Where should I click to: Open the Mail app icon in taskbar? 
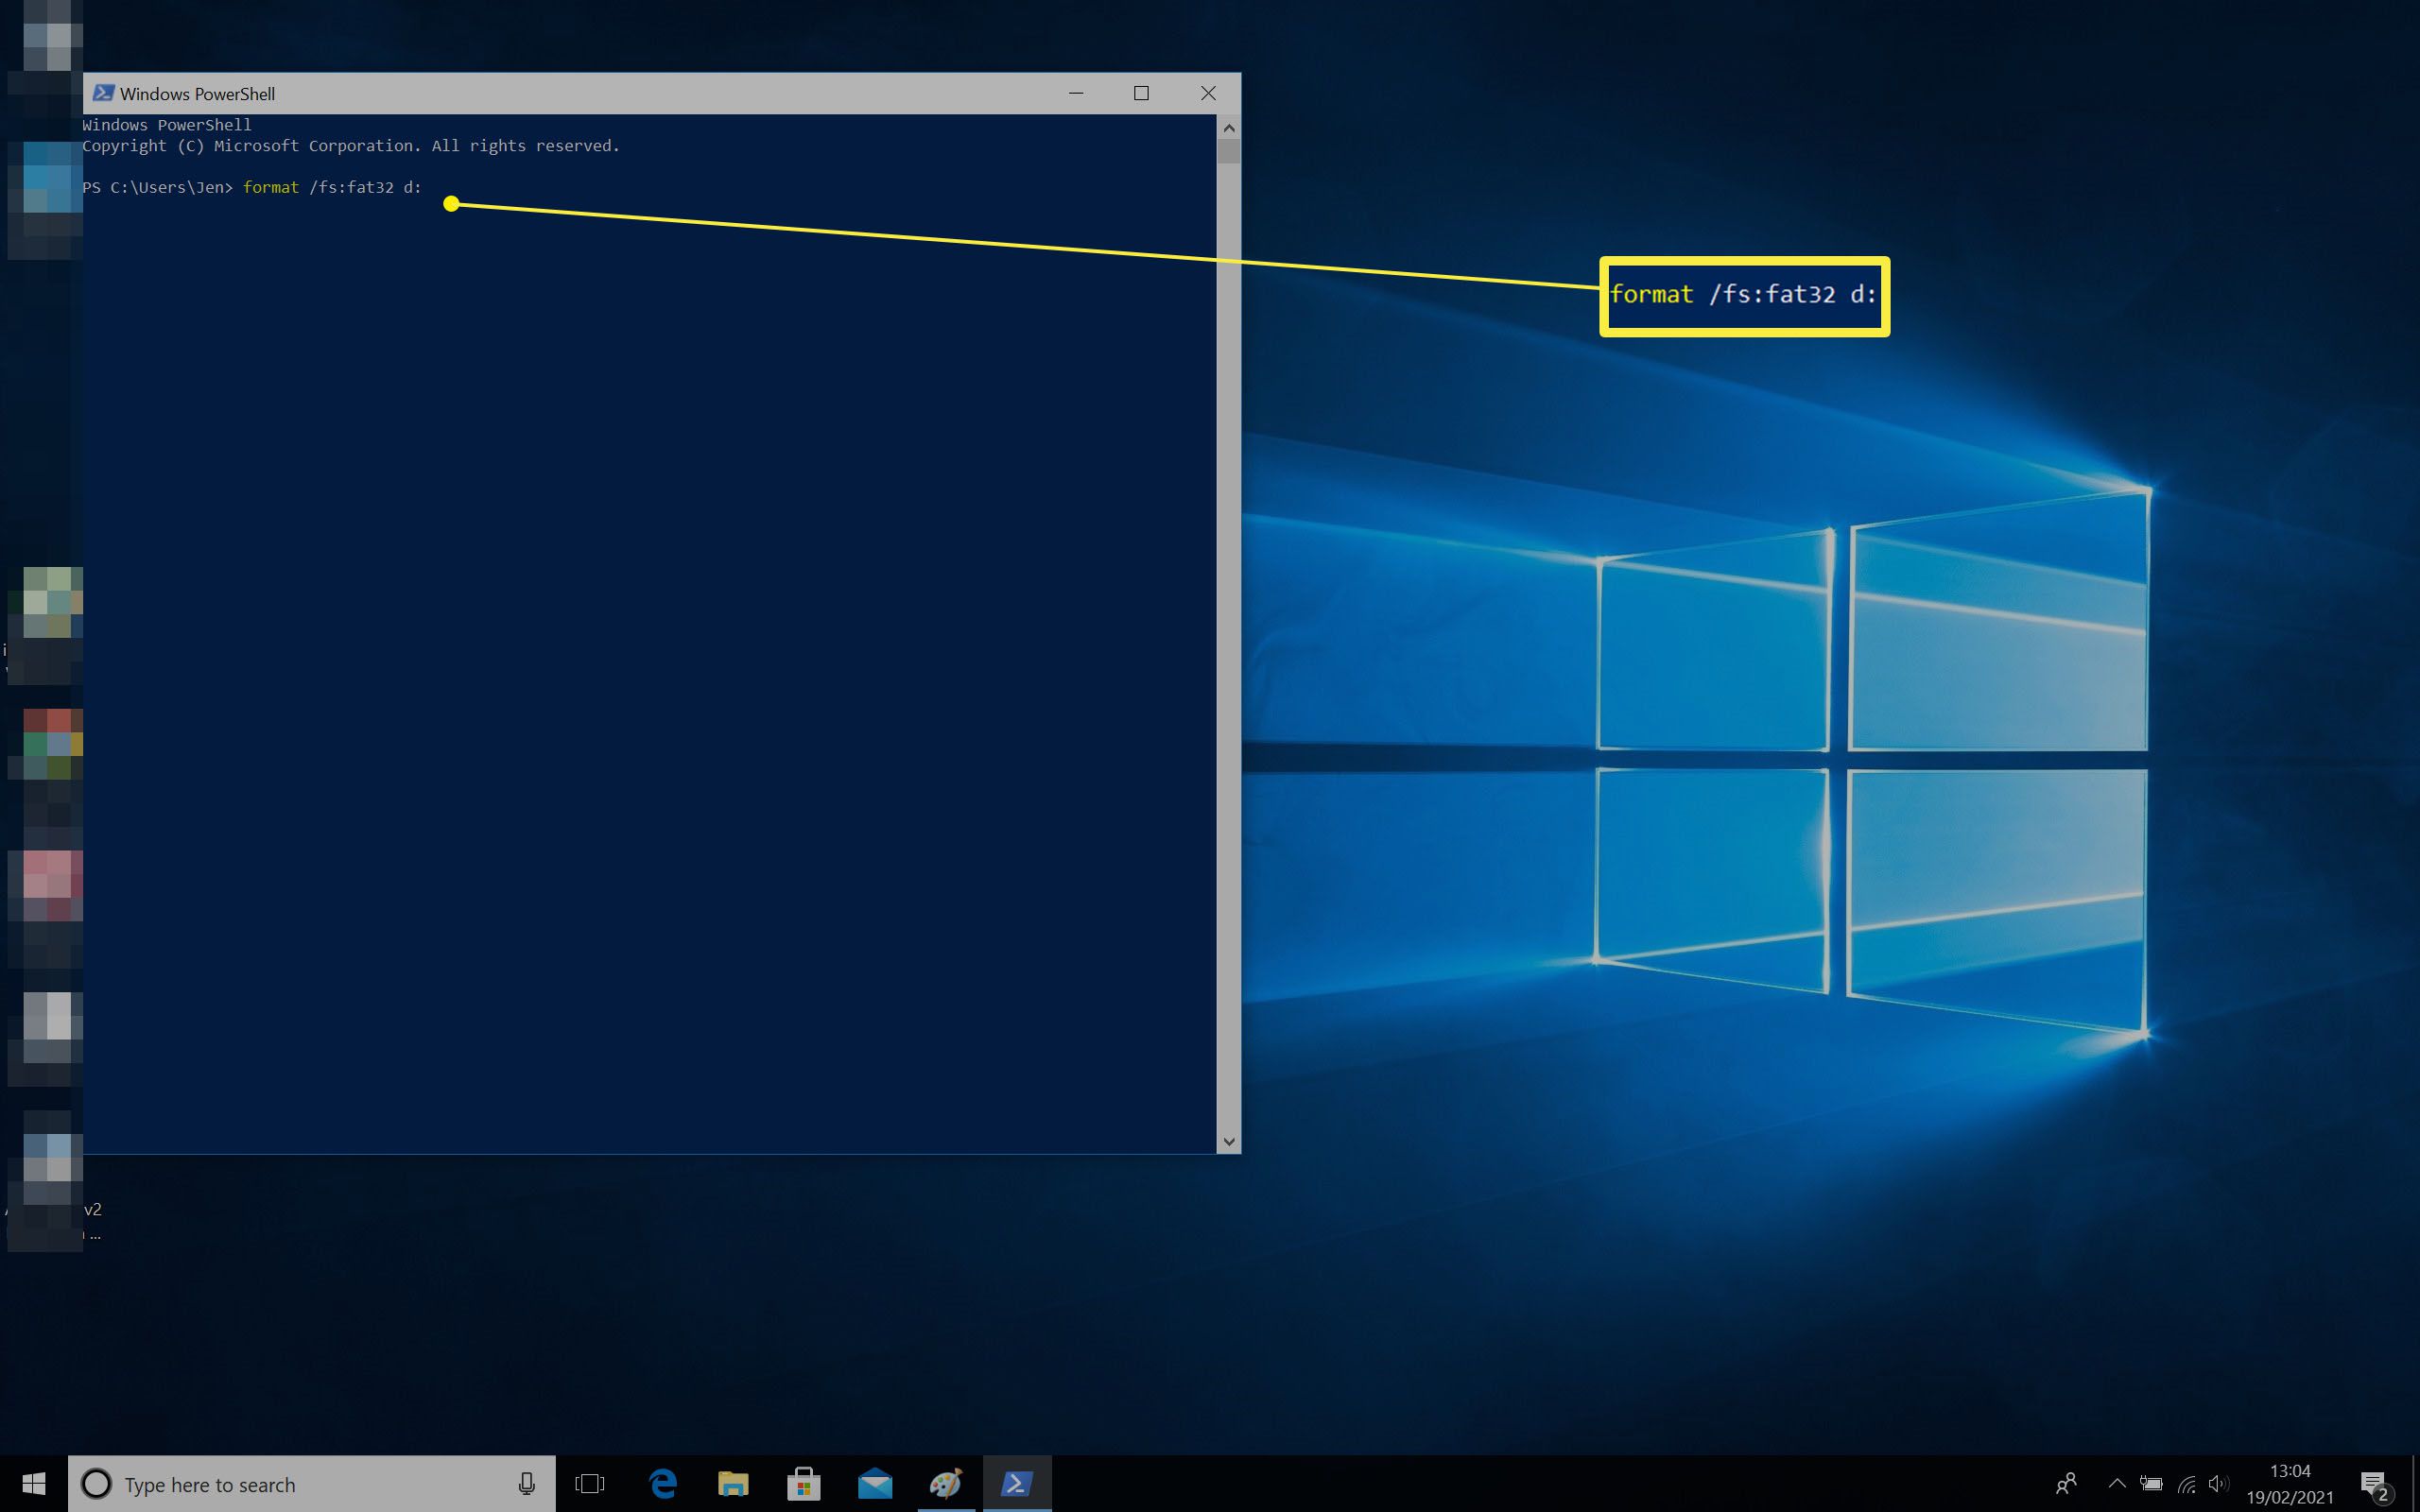tap(874, 1485)
